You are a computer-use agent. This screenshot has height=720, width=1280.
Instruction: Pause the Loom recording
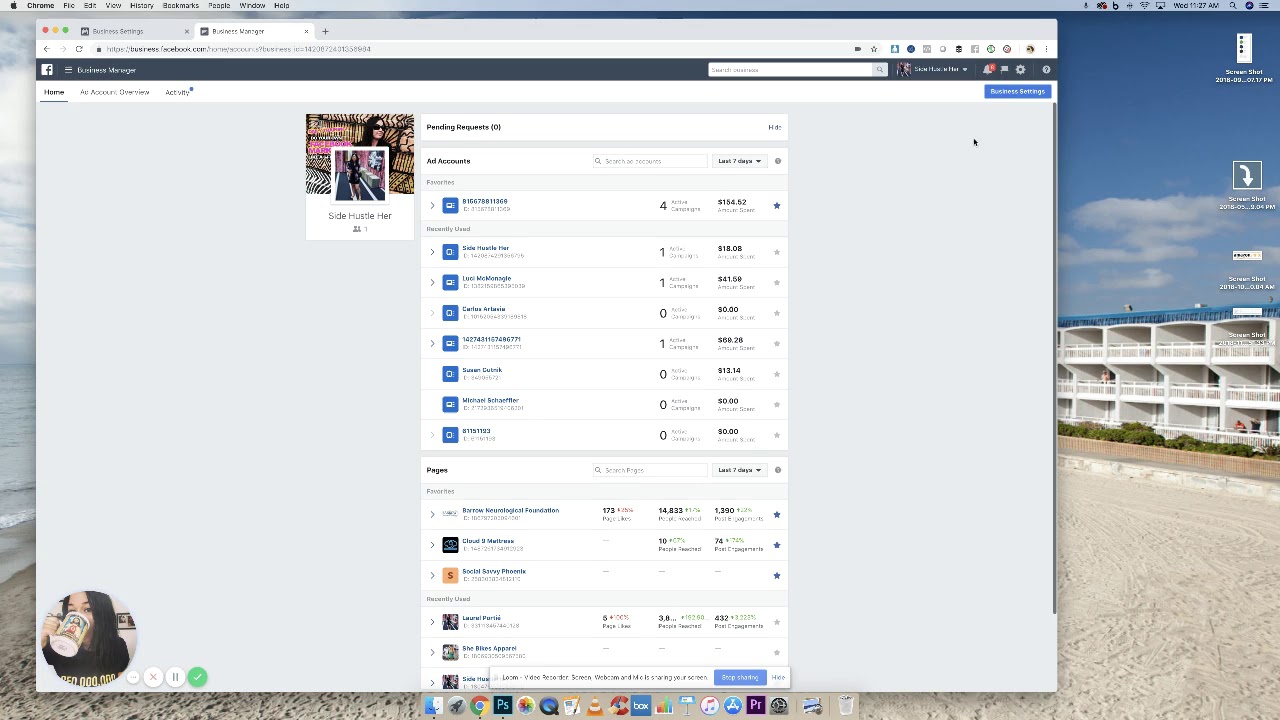(x=175, y=677)
